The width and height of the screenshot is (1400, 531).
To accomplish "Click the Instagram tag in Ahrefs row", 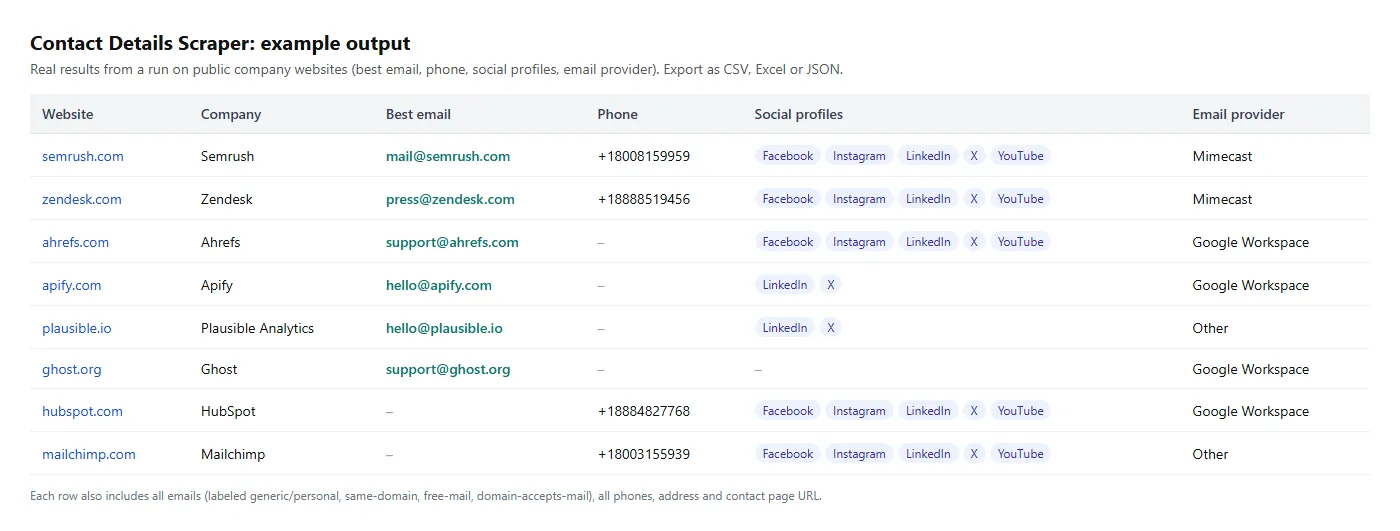I will (x=859, y=242).
